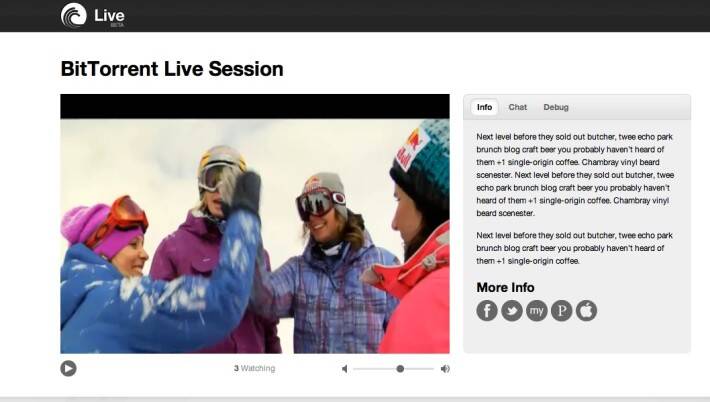This screenshot has height=402, width=710.
Task: Click the 'Live' BETA header text
Action: point(110,17)
